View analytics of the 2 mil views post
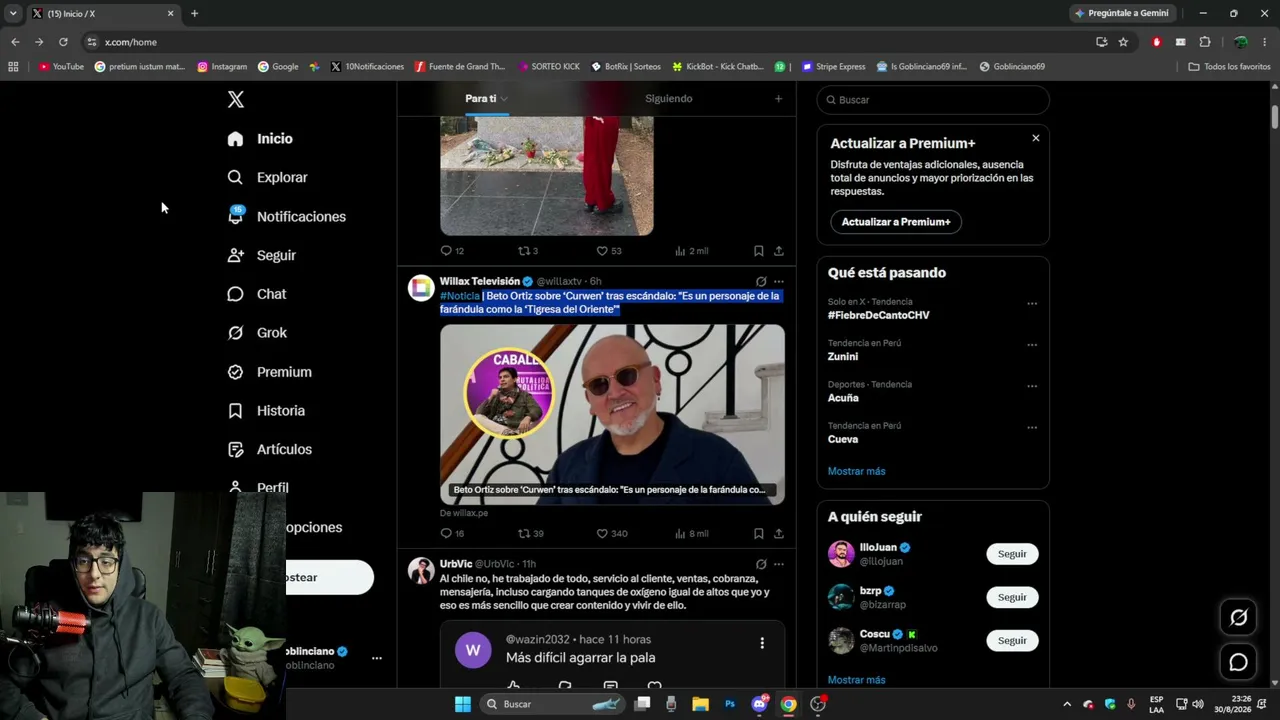1280x720 pixels. coord(691,251)
